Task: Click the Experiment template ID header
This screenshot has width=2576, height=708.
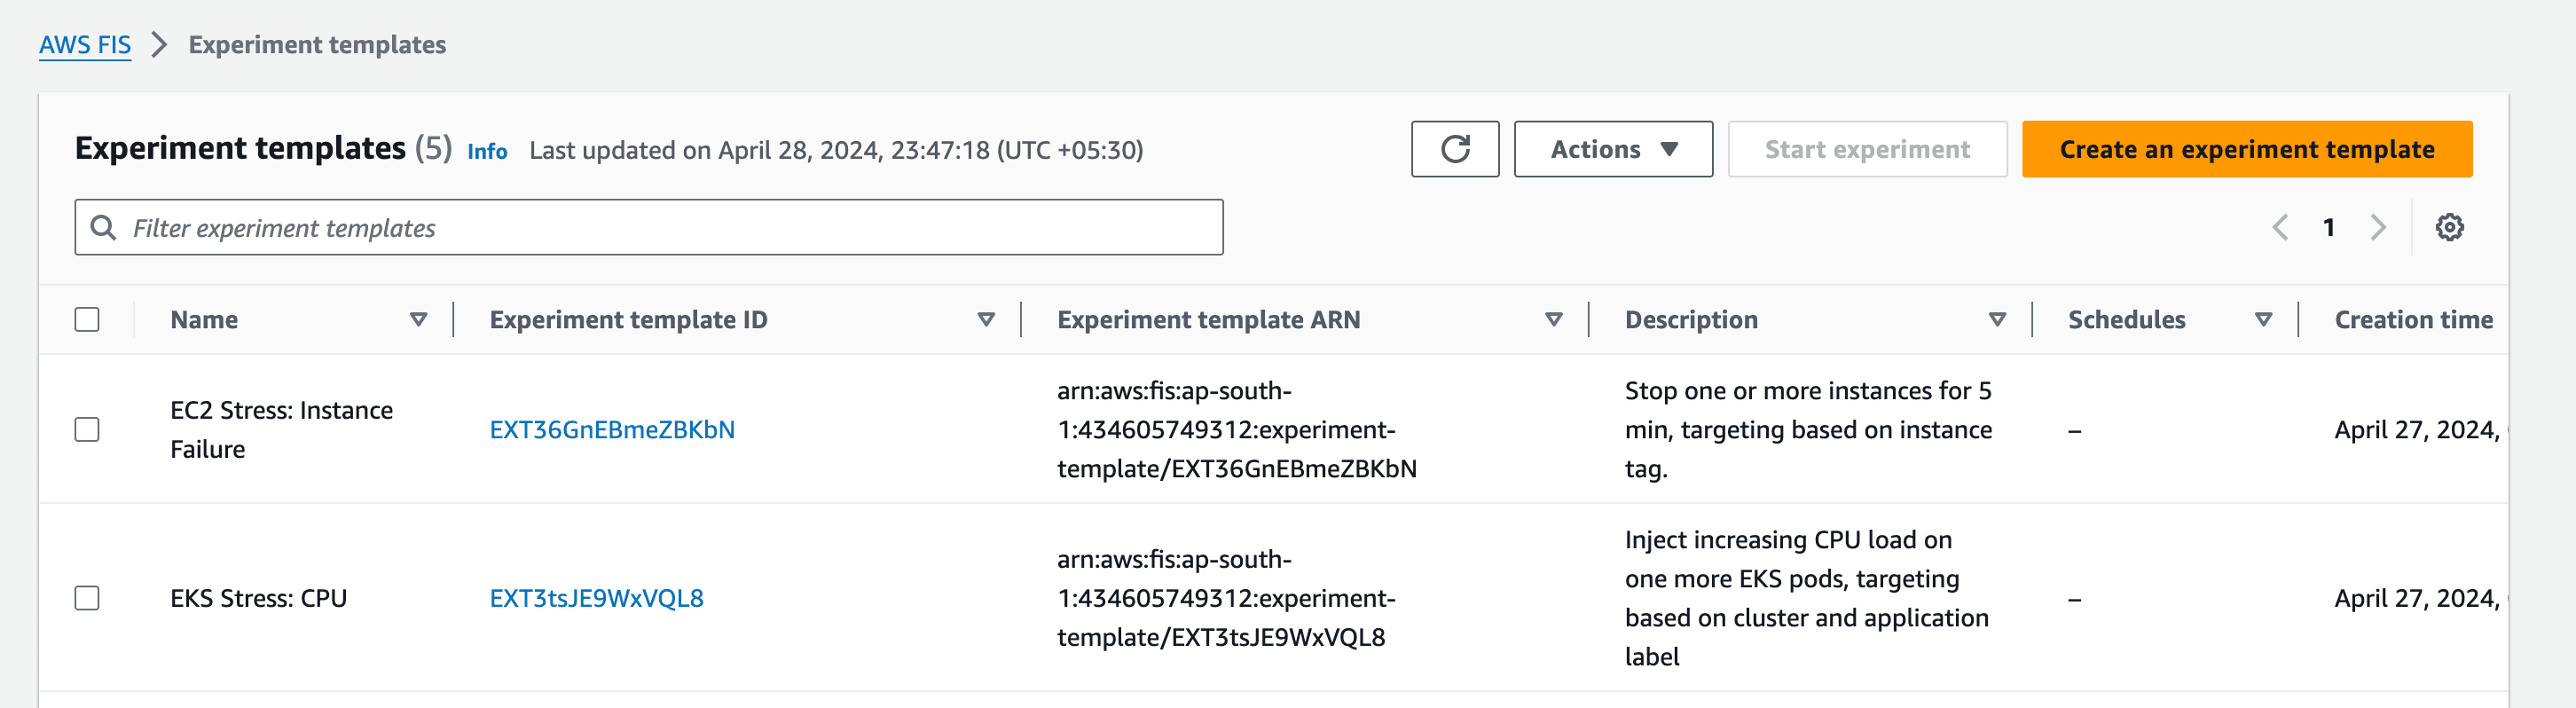Action: 628,319
